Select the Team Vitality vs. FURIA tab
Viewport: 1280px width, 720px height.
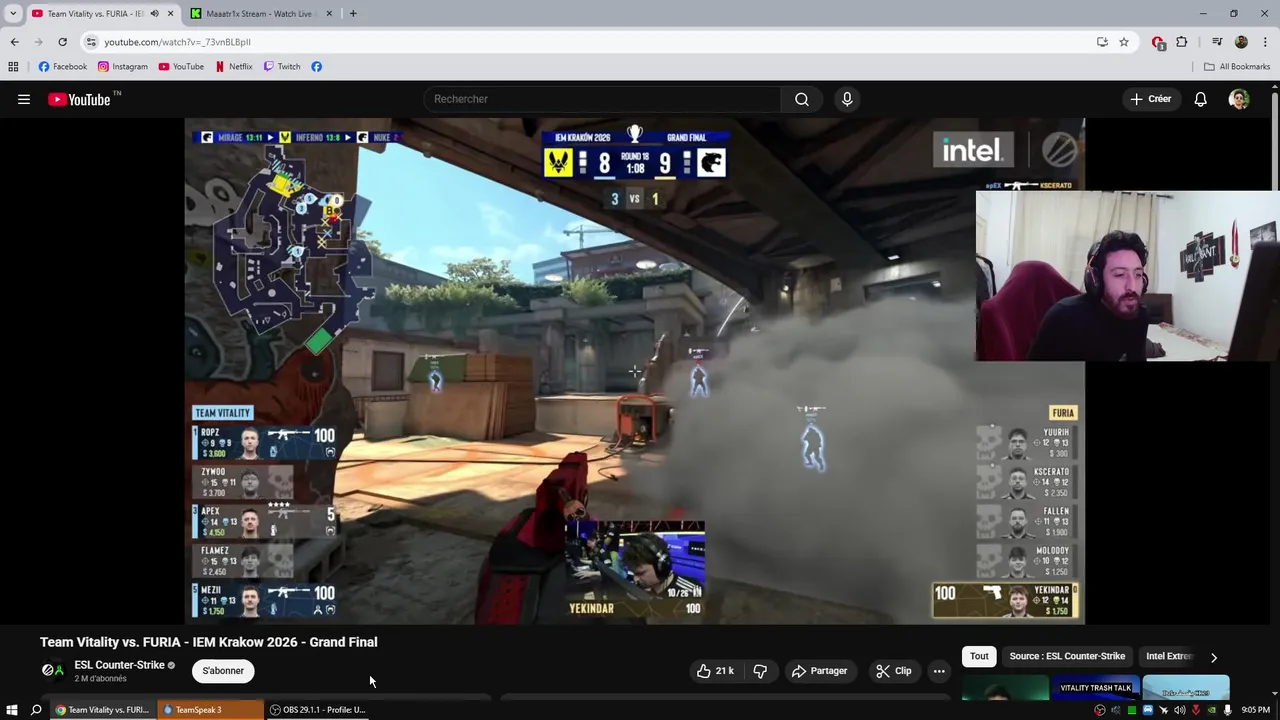point(95,13)
